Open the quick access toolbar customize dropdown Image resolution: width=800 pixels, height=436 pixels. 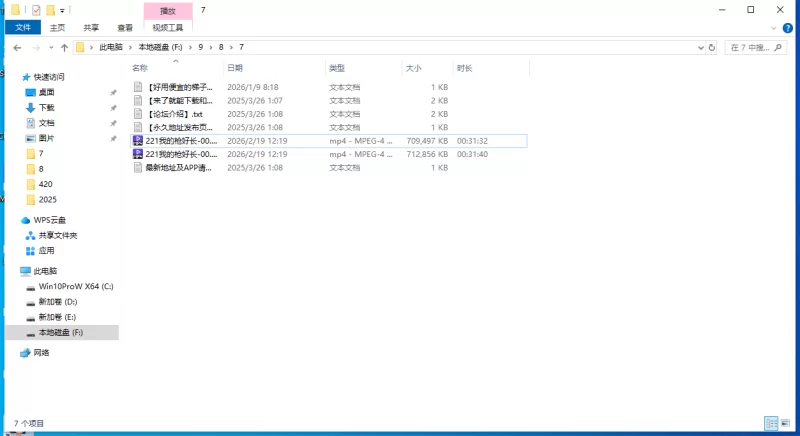[x=62, y=10]
